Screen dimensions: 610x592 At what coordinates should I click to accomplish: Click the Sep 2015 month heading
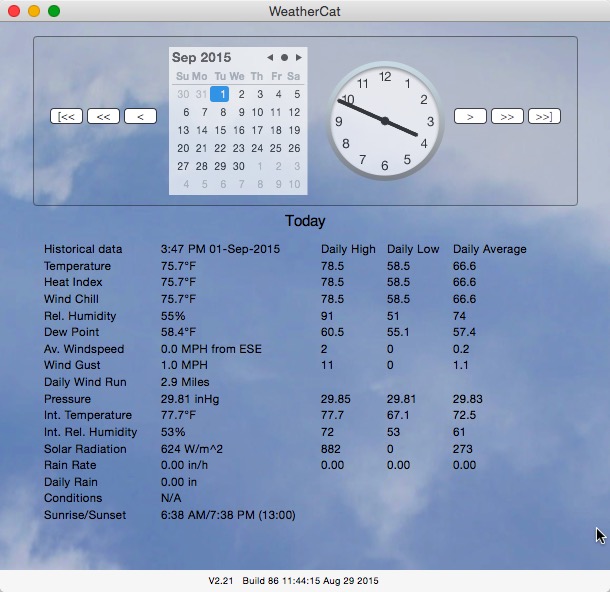coord(202,58)
